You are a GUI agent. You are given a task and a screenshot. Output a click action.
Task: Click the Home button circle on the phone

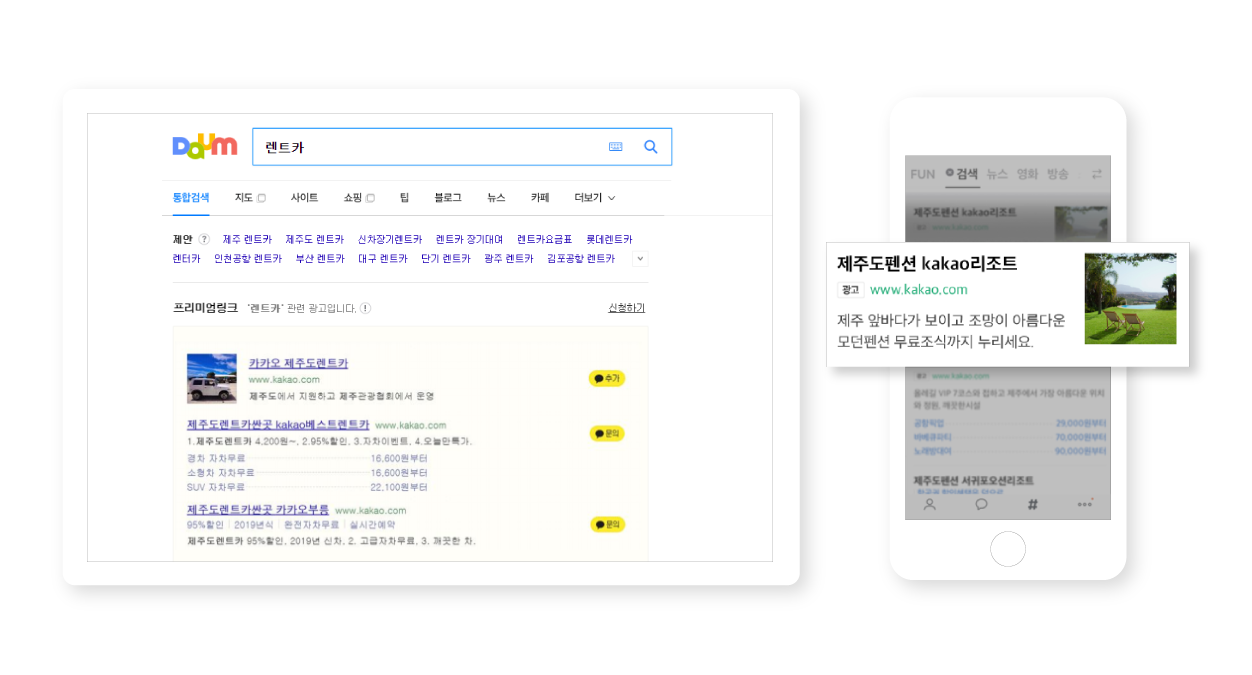1008,549
